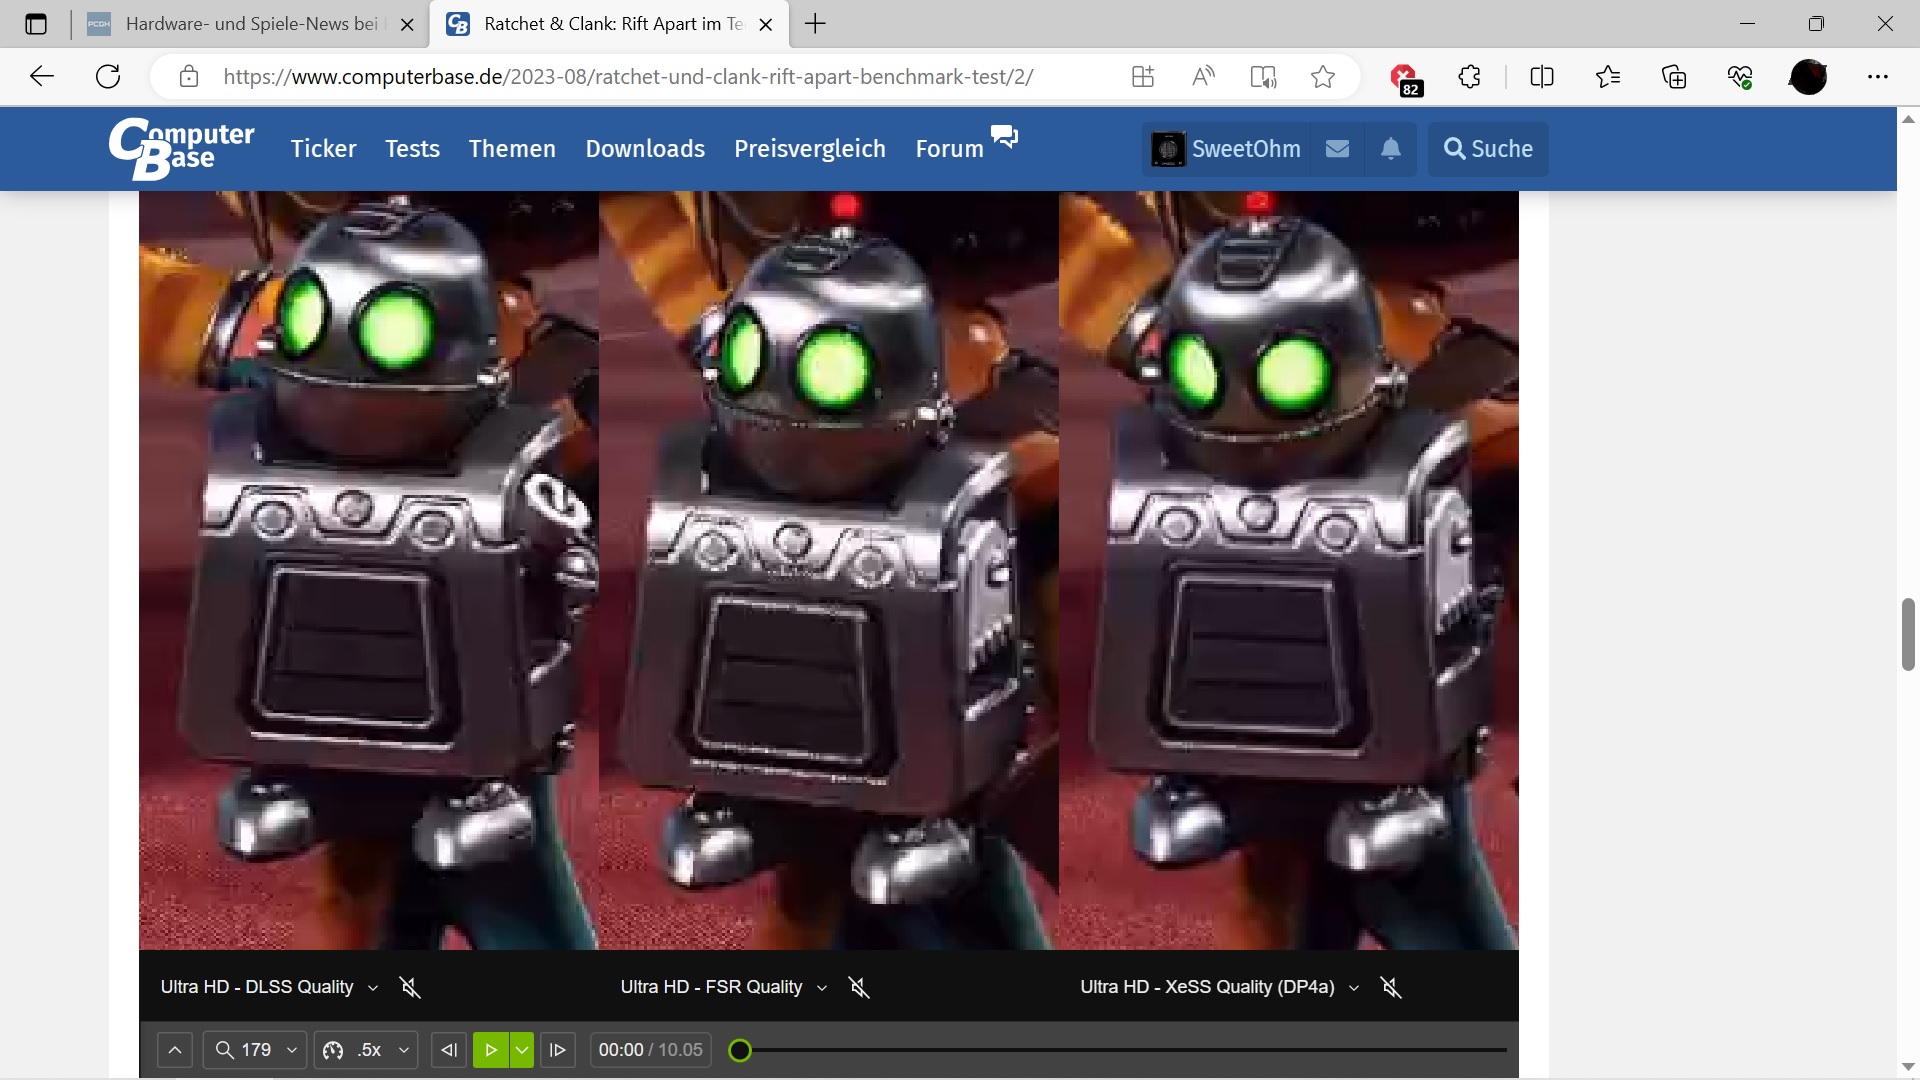Click the Suche search button

point(1488,149)
